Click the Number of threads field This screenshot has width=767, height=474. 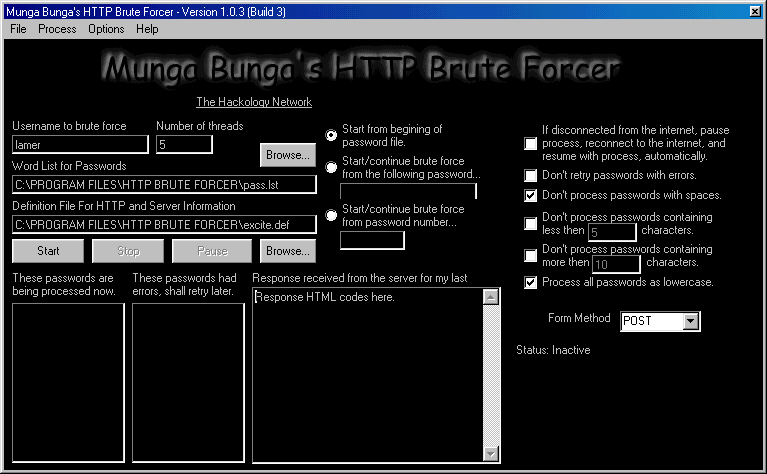point(184,145)
